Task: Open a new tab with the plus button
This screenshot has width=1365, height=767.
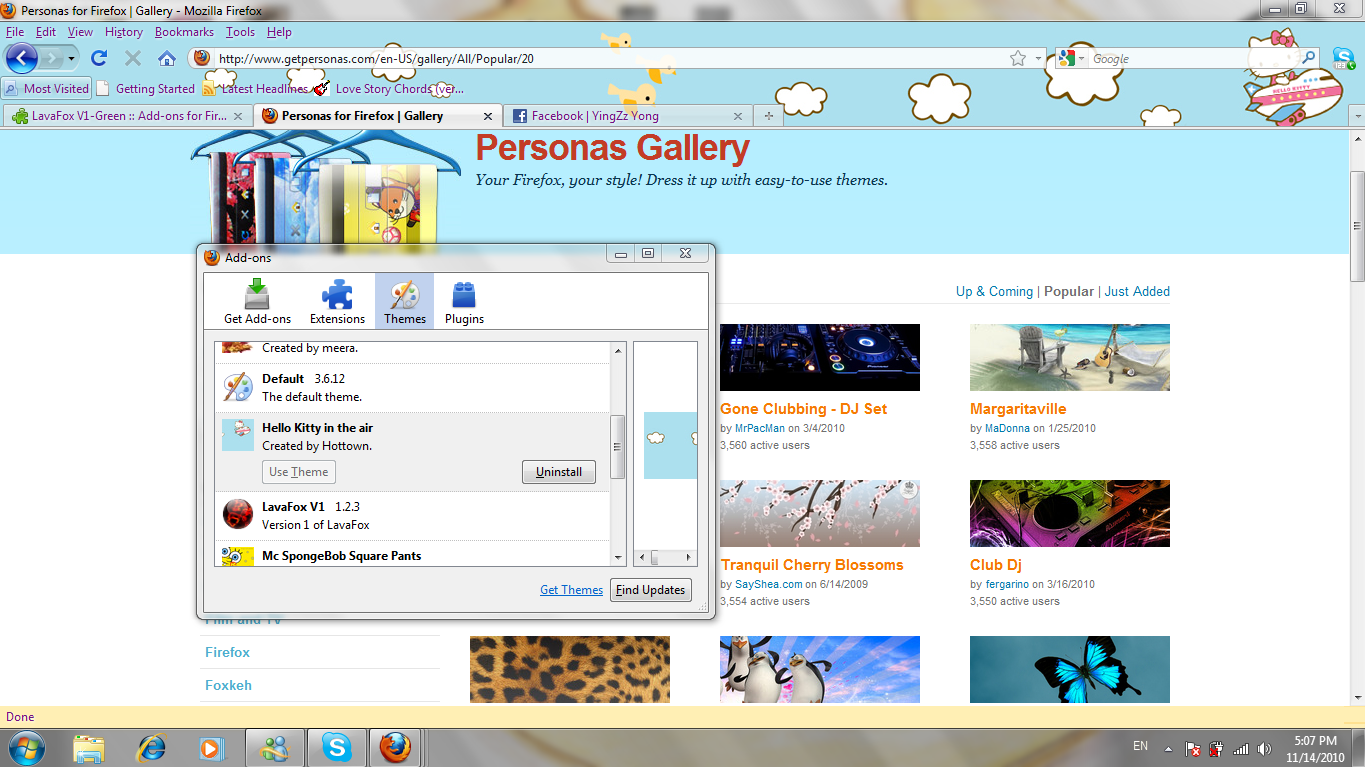Action: [768, 116]
